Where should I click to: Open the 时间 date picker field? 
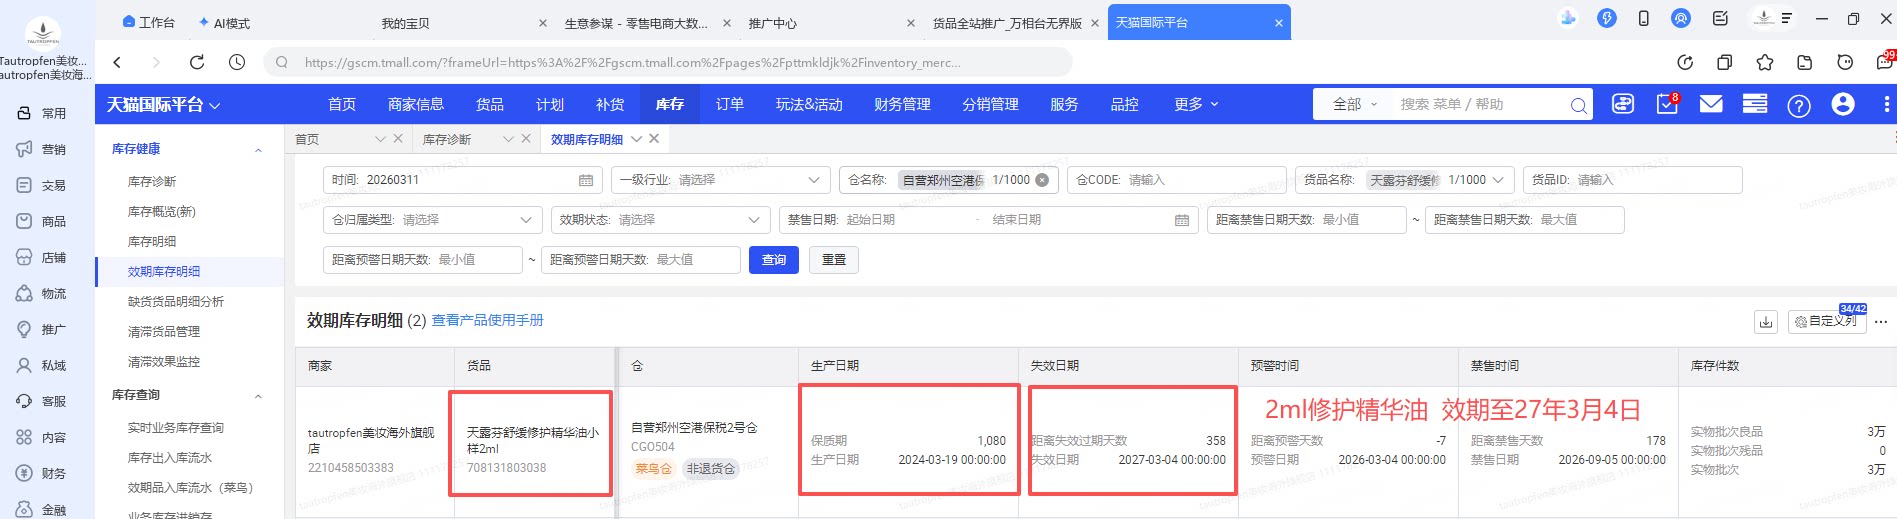[x=462, y=180]
